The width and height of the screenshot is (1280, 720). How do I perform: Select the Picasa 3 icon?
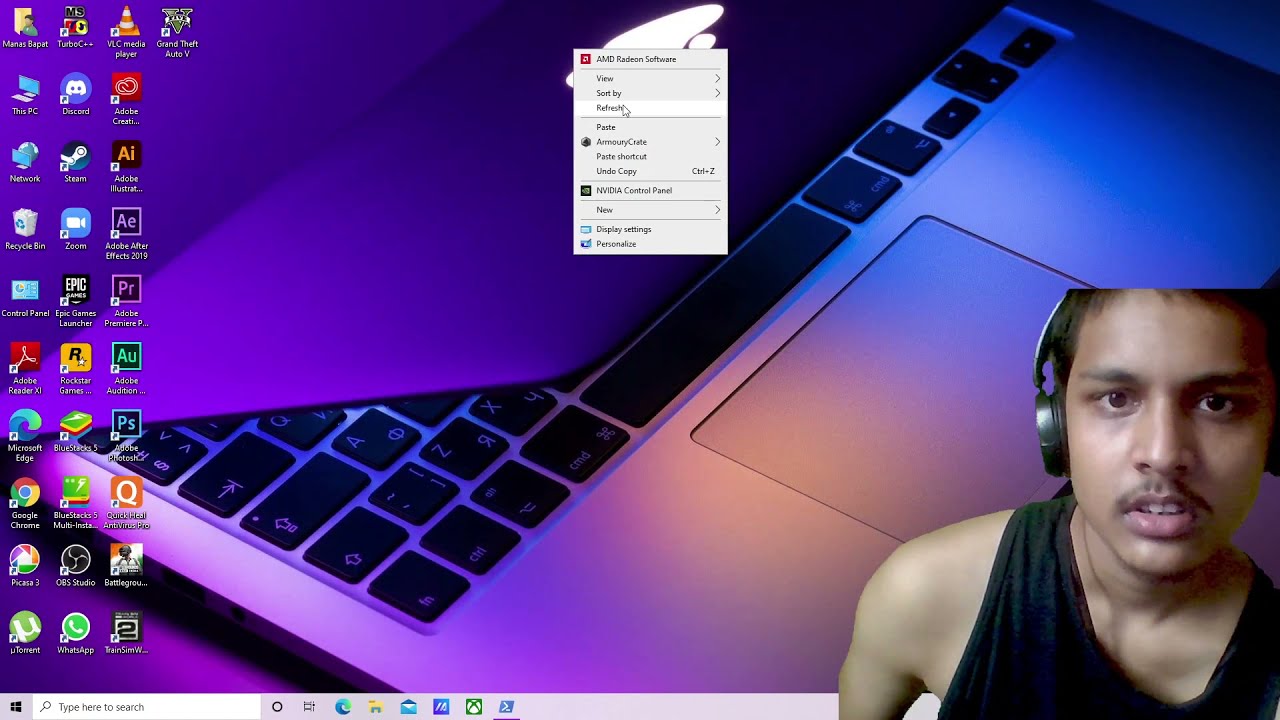25,566
